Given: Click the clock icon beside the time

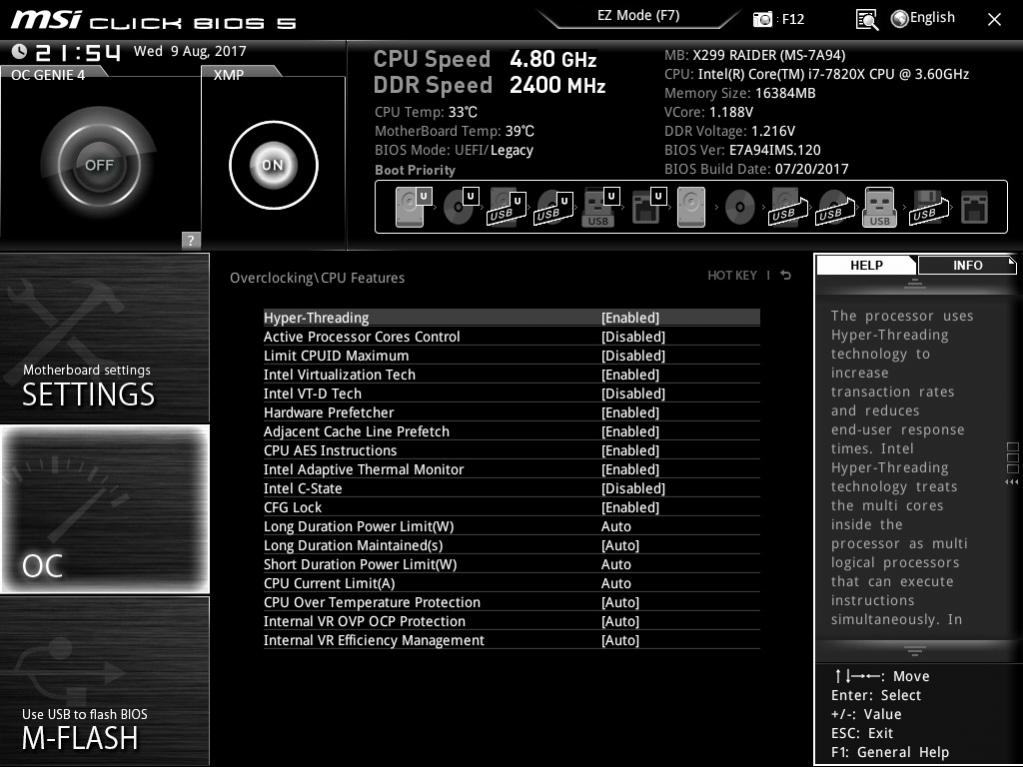Looking at the screenshot, I should (20, 51).
